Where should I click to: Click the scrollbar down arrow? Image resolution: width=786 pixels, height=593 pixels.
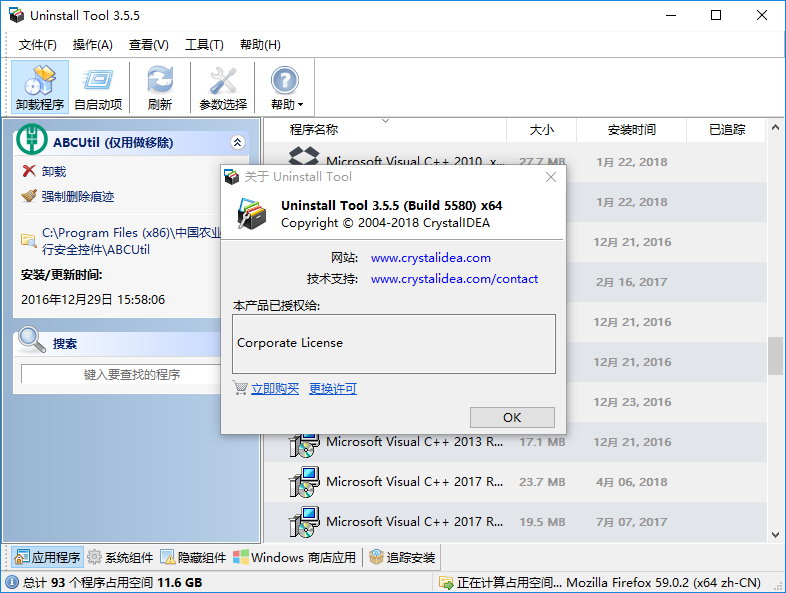point(775,535)
